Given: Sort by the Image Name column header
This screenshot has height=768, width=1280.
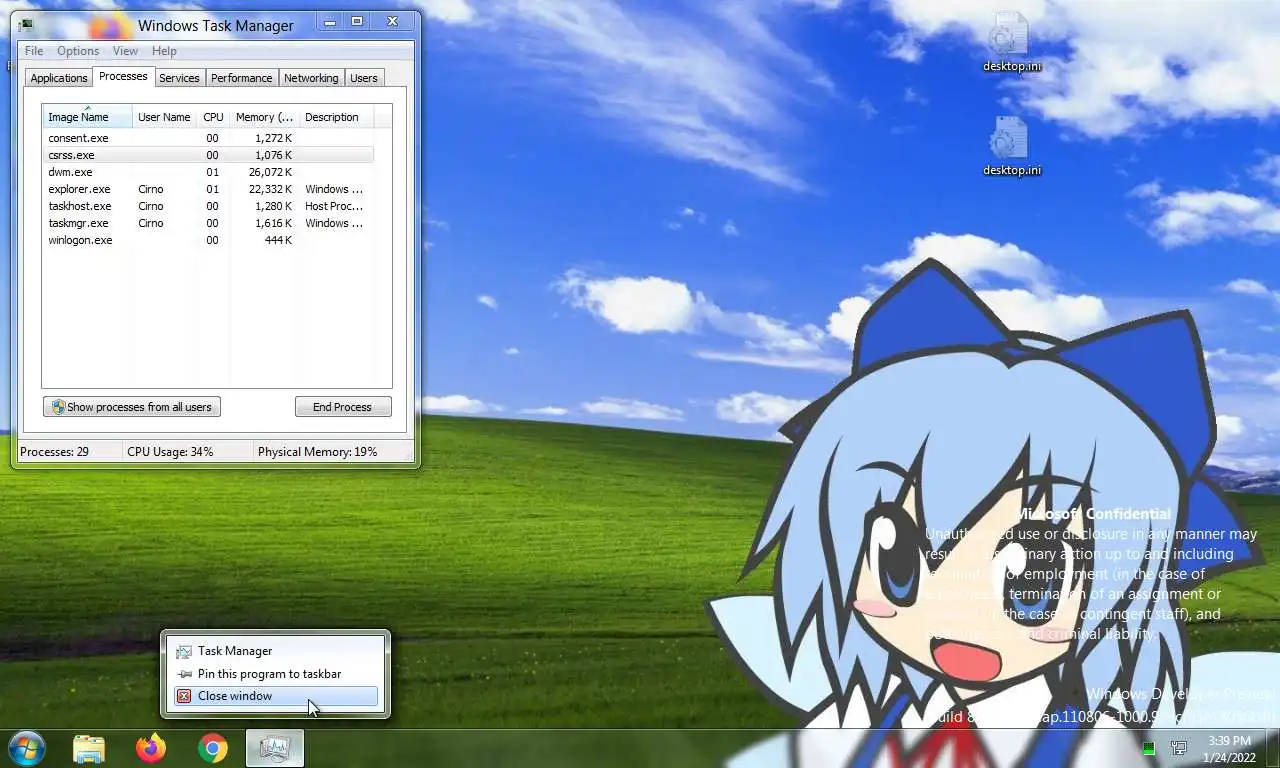Looking at the screenshot, I should [x=88, y=117].
